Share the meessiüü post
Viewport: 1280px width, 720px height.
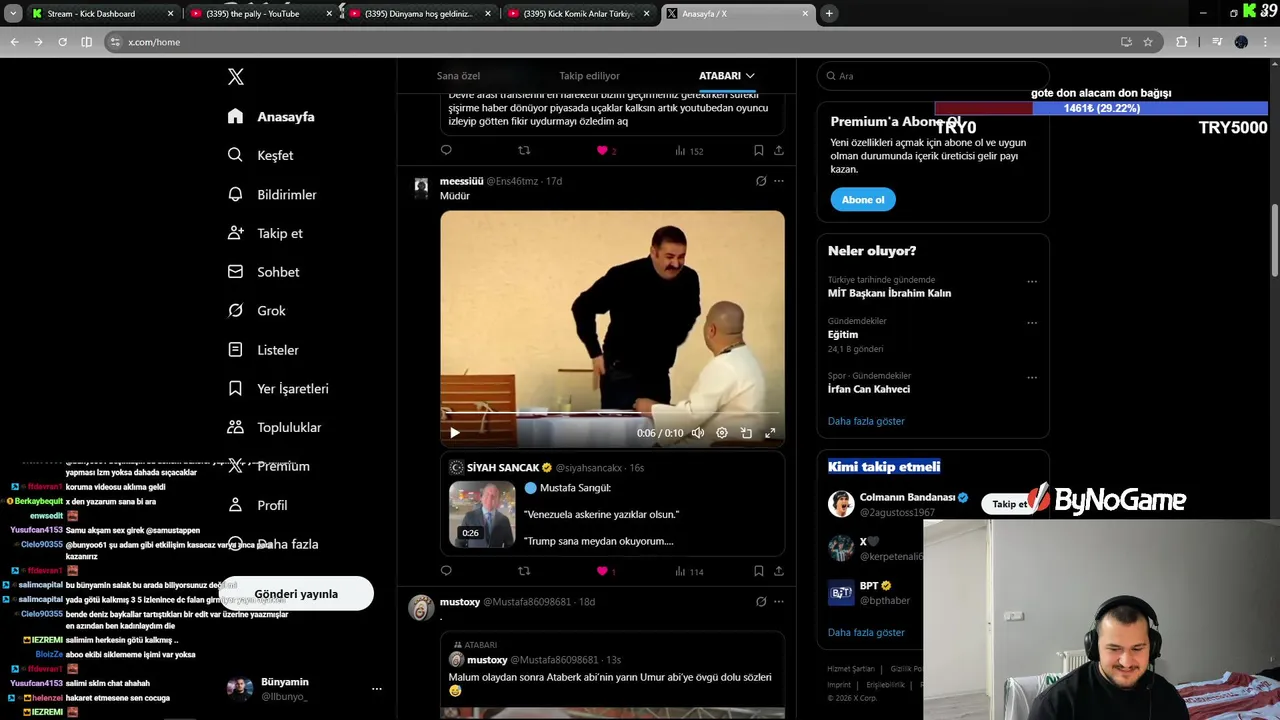coord(778,571)
